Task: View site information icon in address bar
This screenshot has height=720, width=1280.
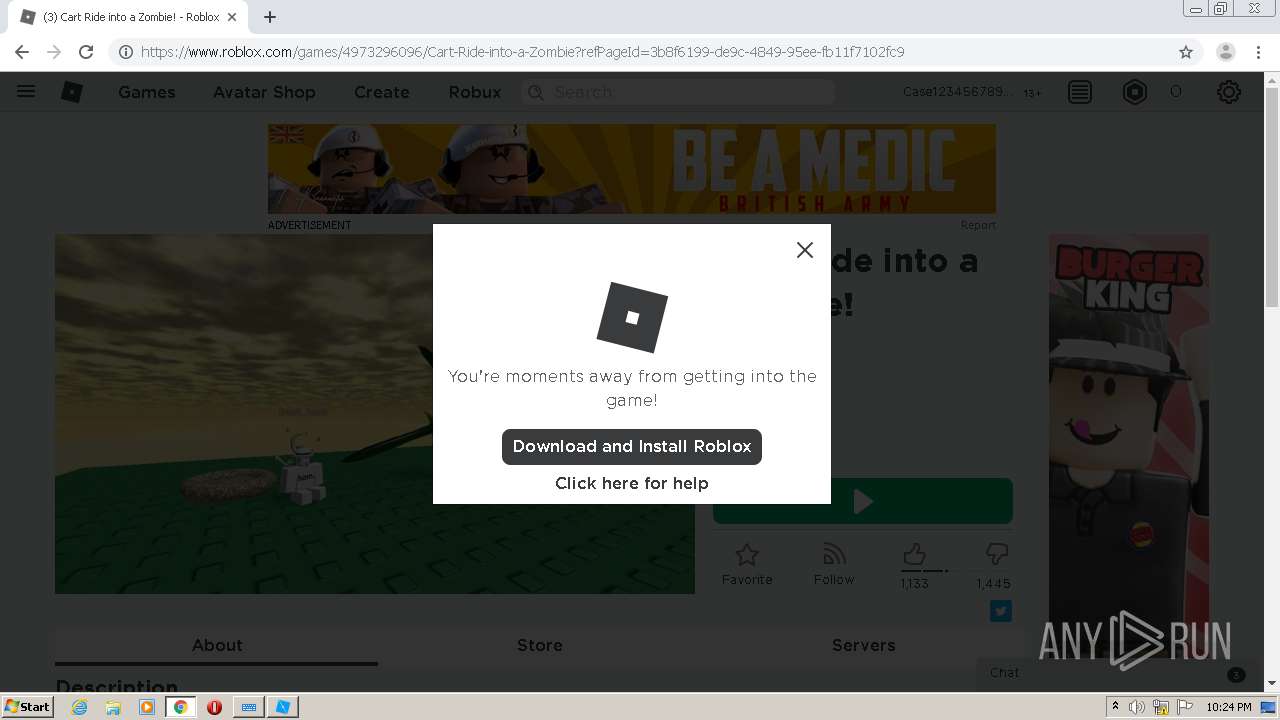Action: (126, 52)
